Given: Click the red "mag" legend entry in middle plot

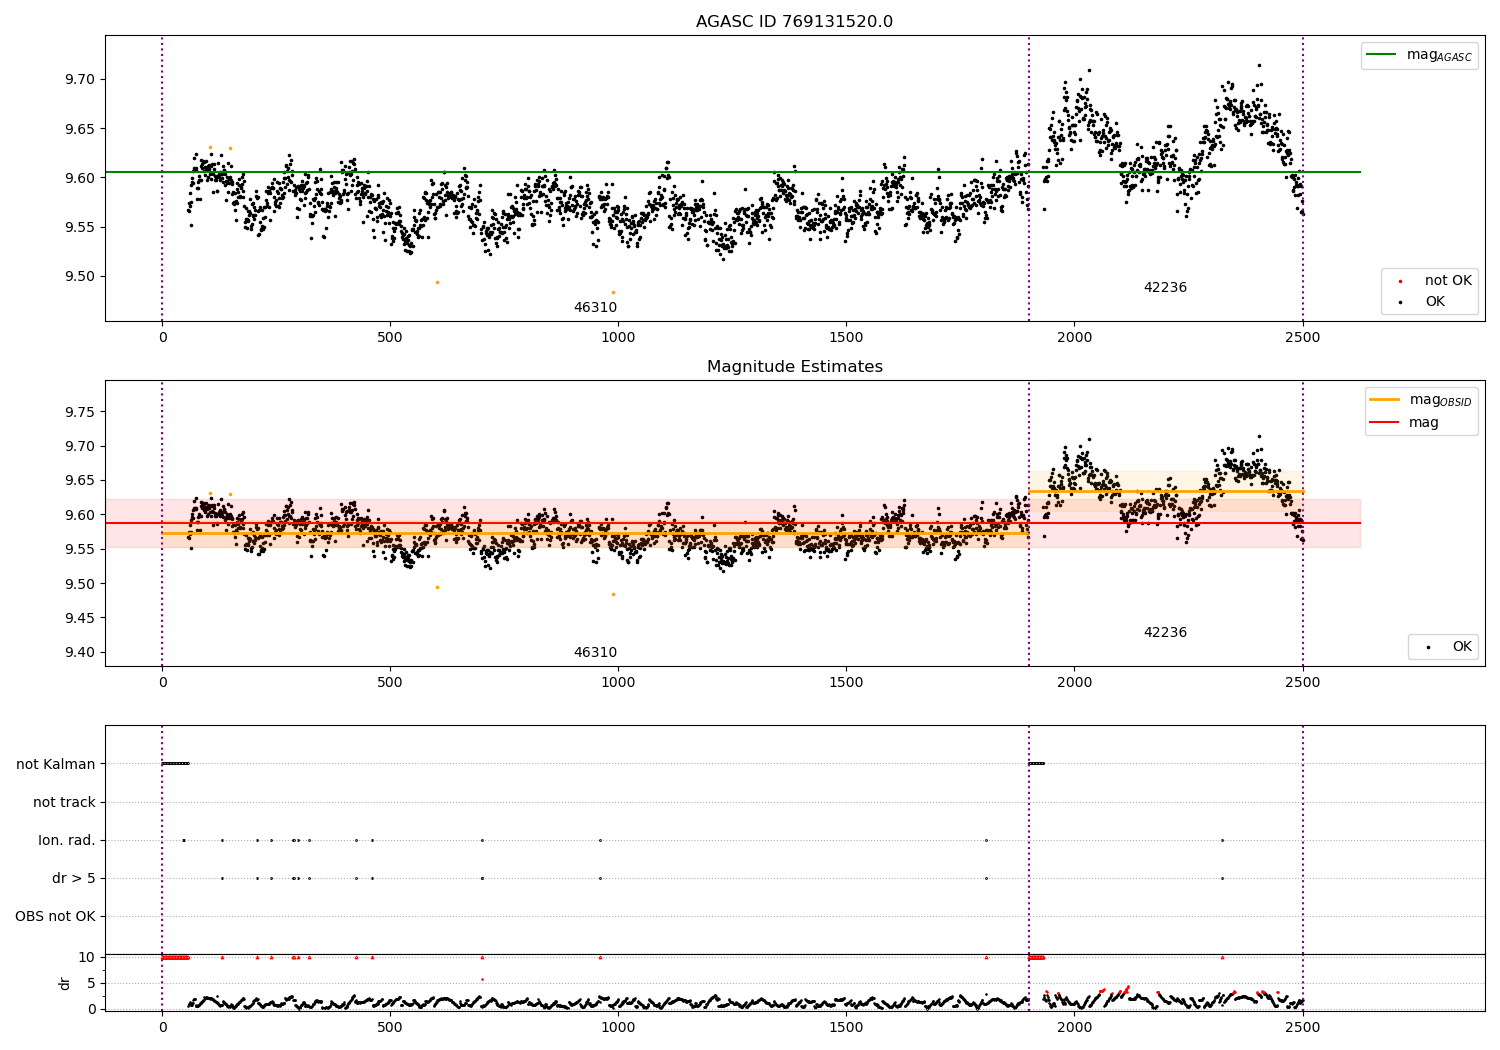Looking at the screenshot, I should (1404, 422).
